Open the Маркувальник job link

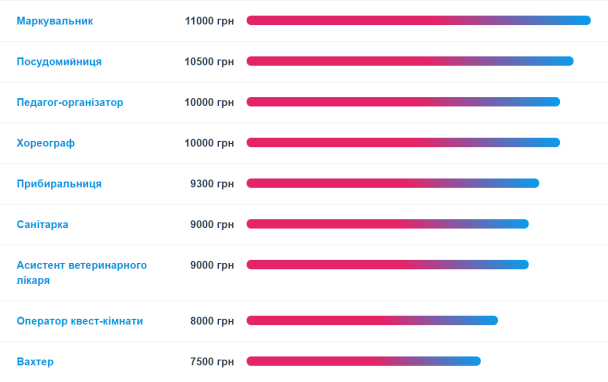(x=55, y=21)
